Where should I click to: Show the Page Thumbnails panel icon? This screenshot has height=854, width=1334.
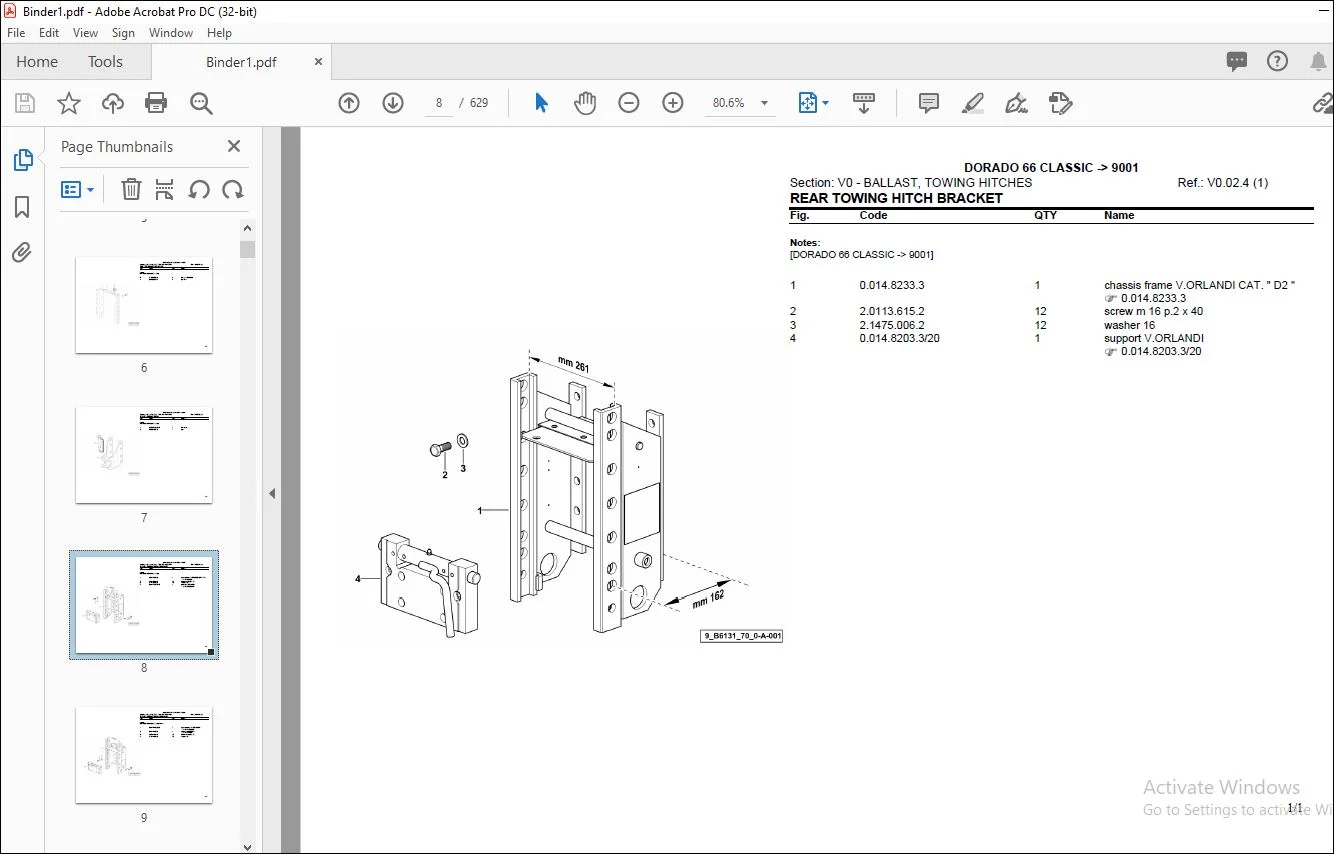(x=22, y=160)
